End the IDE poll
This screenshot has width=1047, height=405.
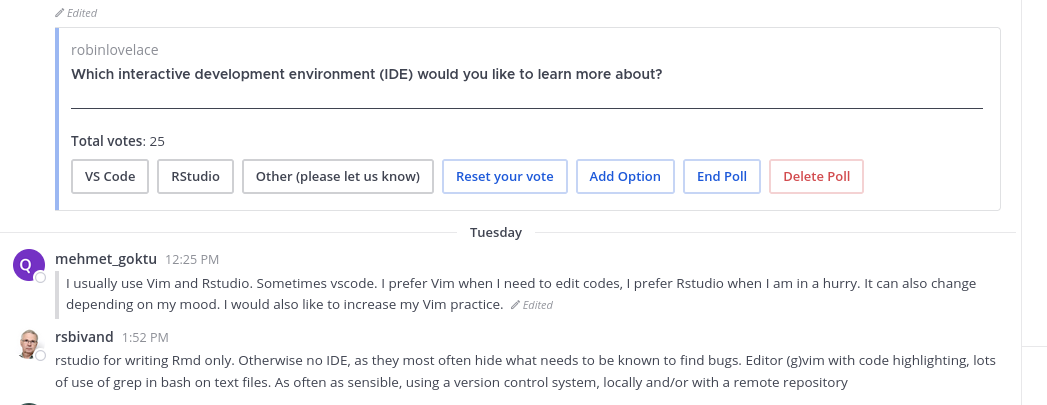[x=722, y=176]
